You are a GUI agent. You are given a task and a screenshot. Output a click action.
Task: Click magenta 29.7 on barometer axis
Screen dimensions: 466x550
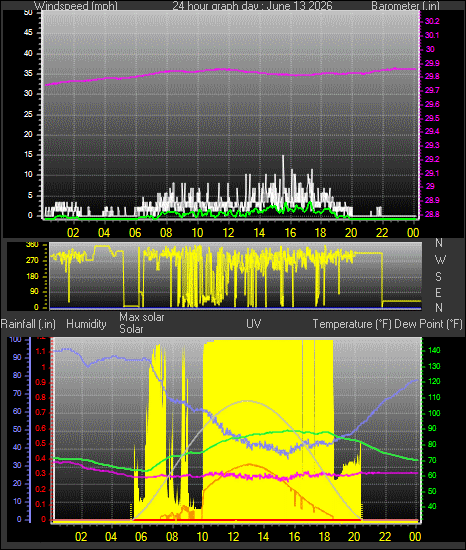coord(432,90)
